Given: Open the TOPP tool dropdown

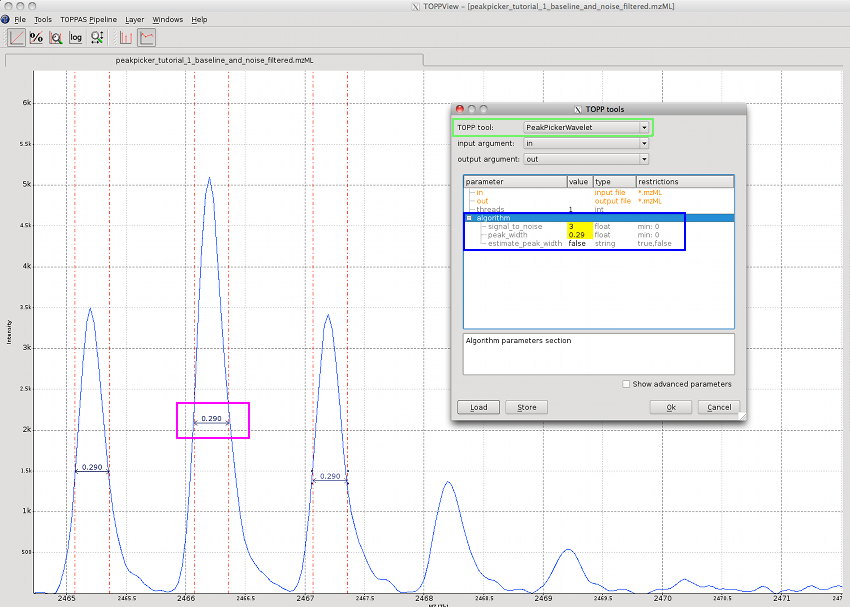Looking at the screenshot, I should click(586, 127).
